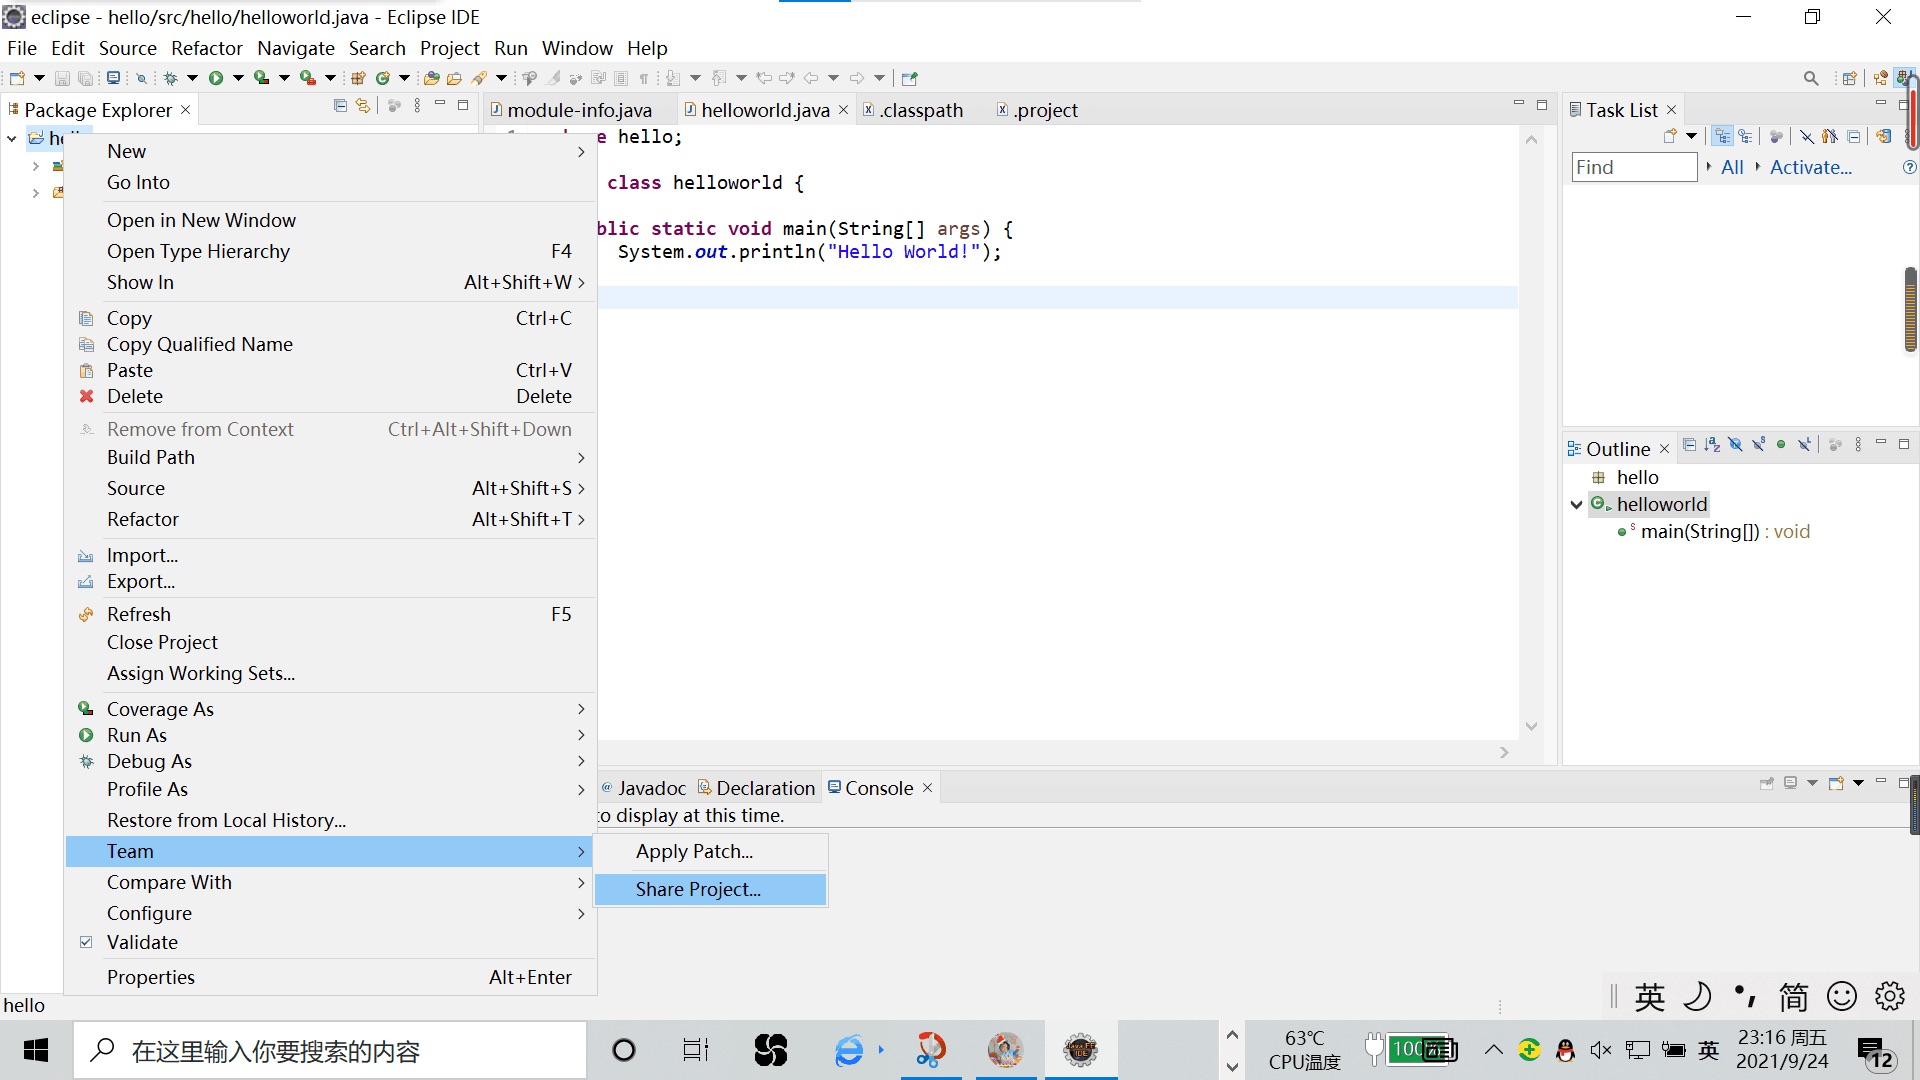
Task: Click the Eclipse icon in the Windows taskbar
Action: (x=1081, y=1050)
